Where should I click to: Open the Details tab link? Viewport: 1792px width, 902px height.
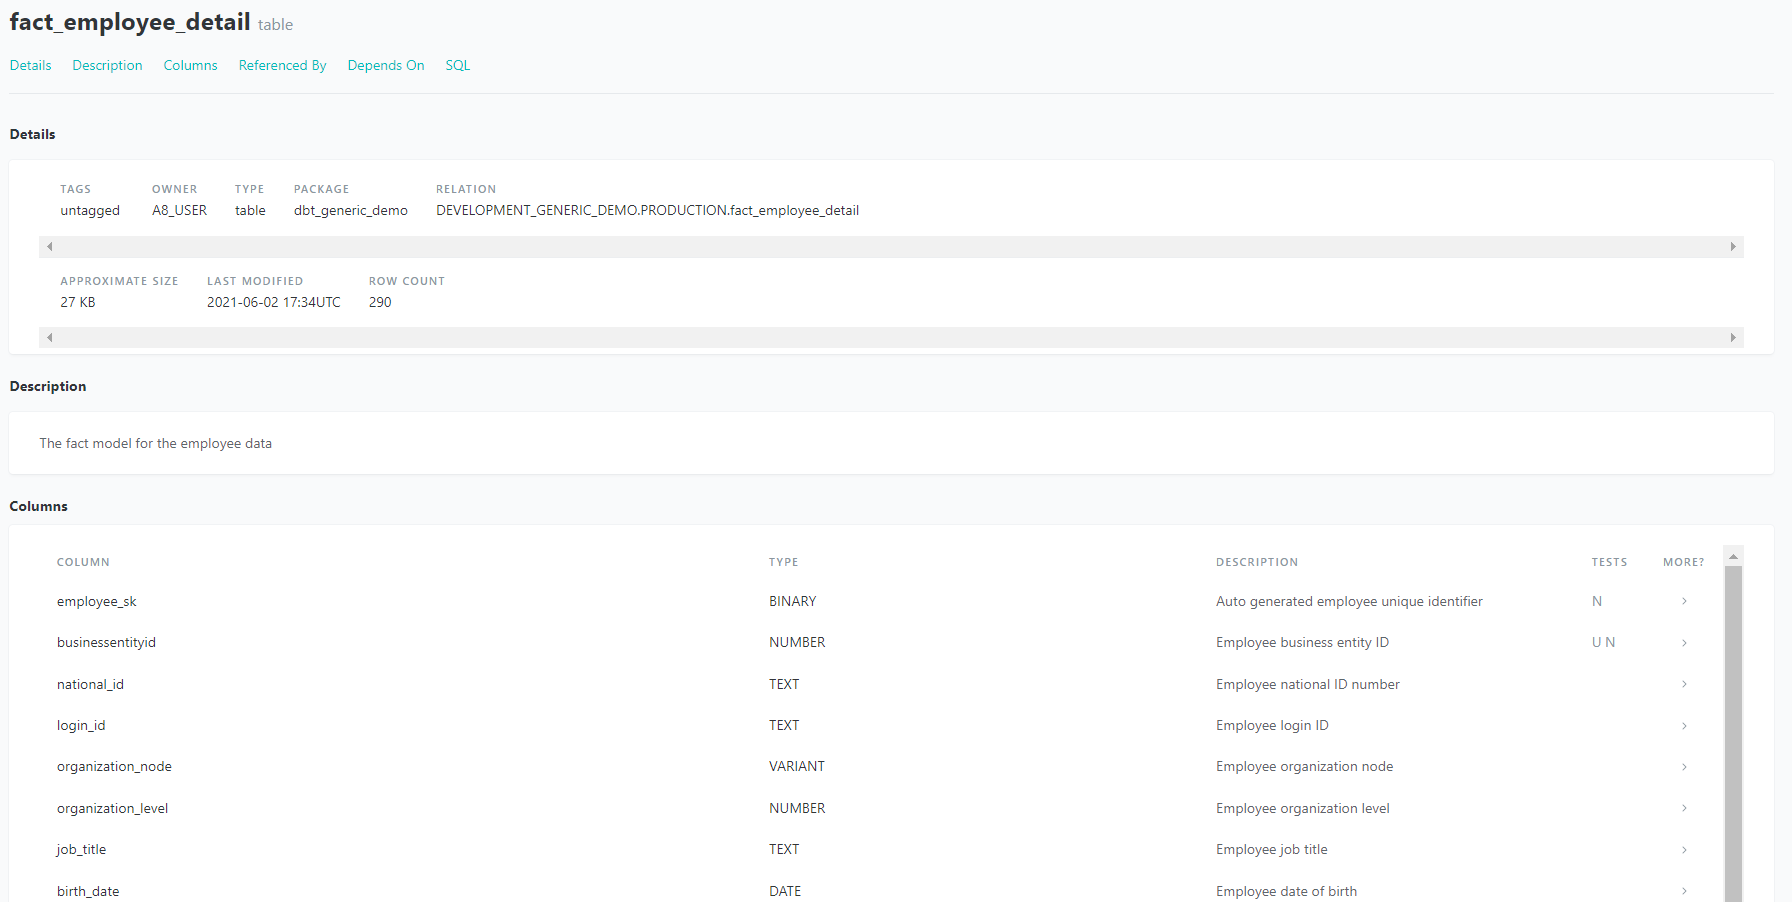point(30,65)
